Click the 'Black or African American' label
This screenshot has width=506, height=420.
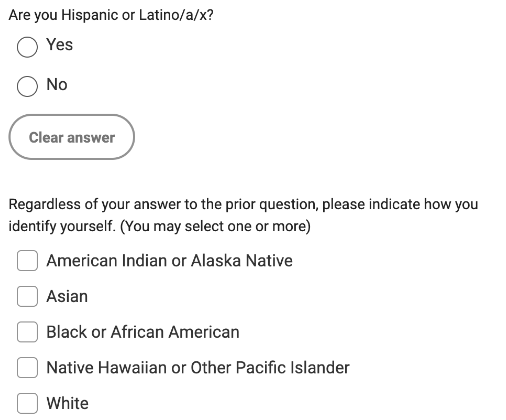click(143, 332)
